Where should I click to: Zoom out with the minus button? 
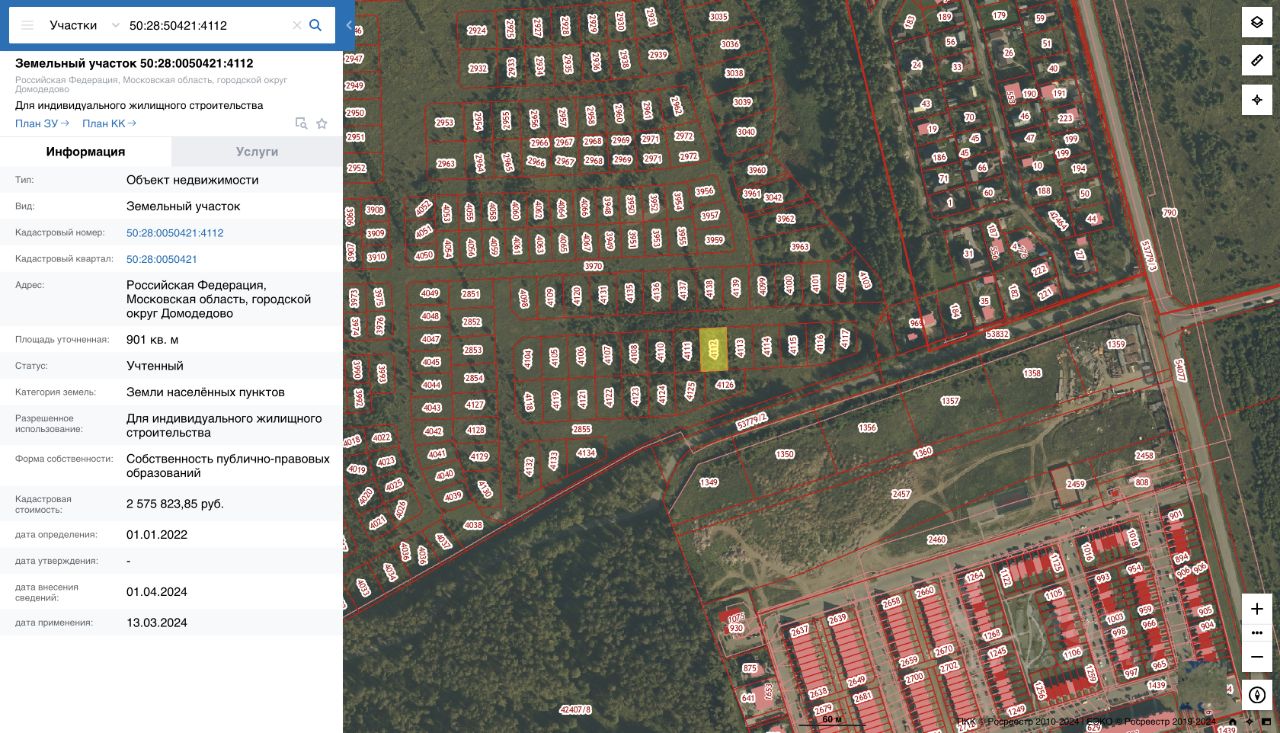1257,657
